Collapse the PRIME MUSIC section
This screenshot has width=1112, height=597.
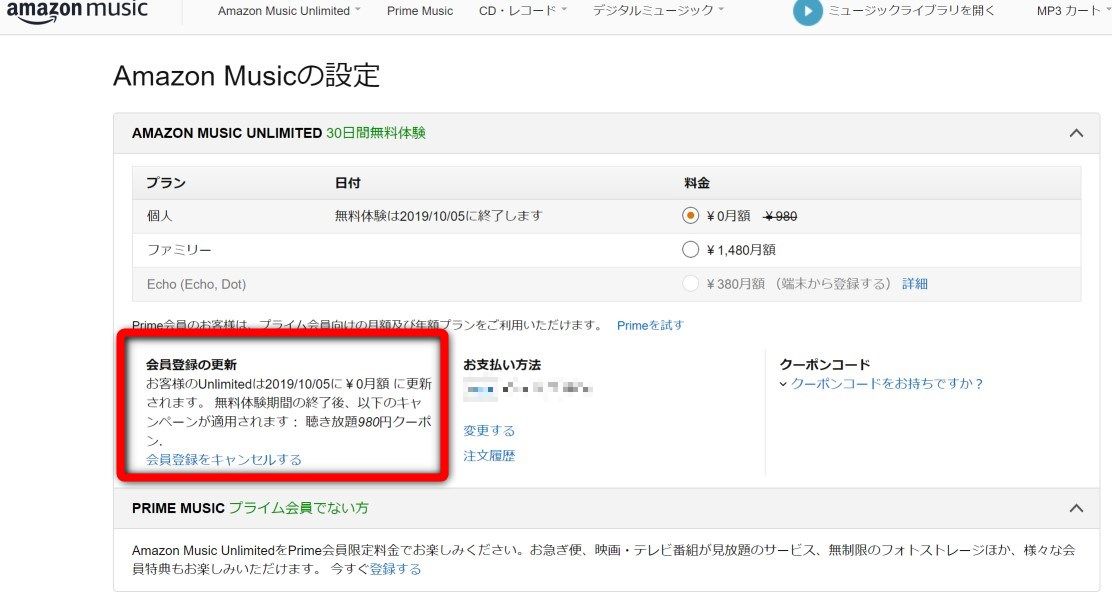[x=1077, y=508]
